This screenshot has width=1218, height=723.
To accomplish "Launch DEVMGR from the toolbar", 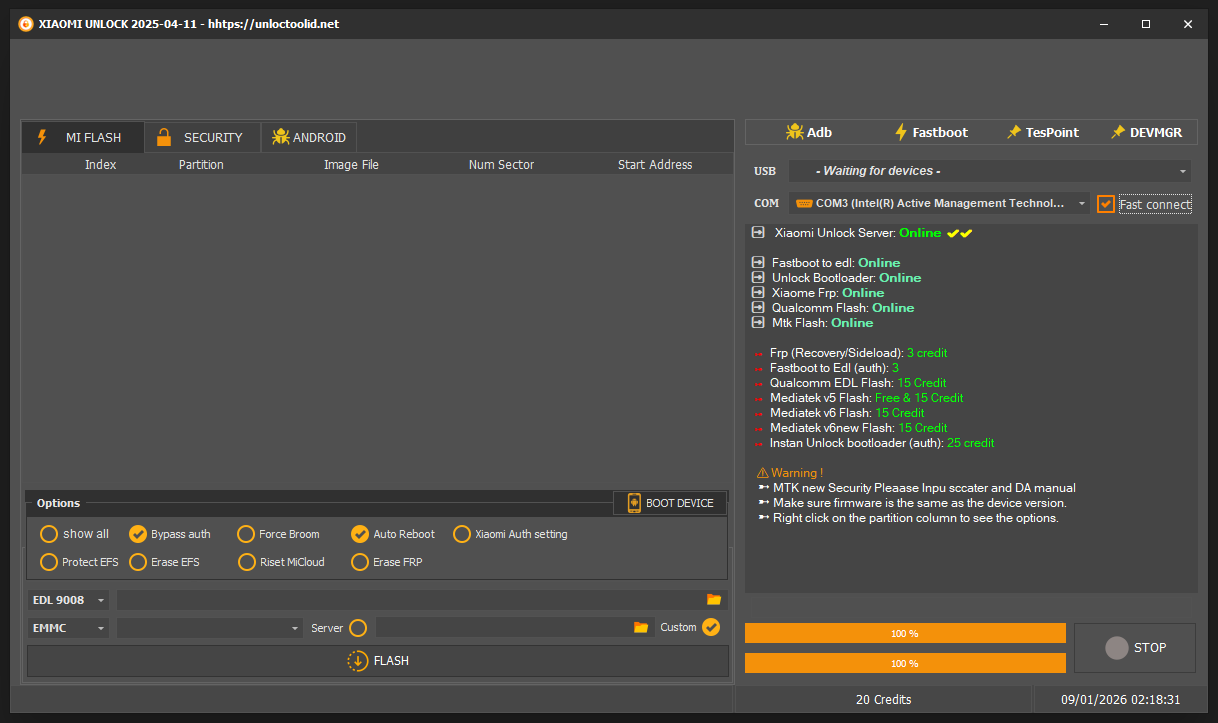I will pos(1148,131).
